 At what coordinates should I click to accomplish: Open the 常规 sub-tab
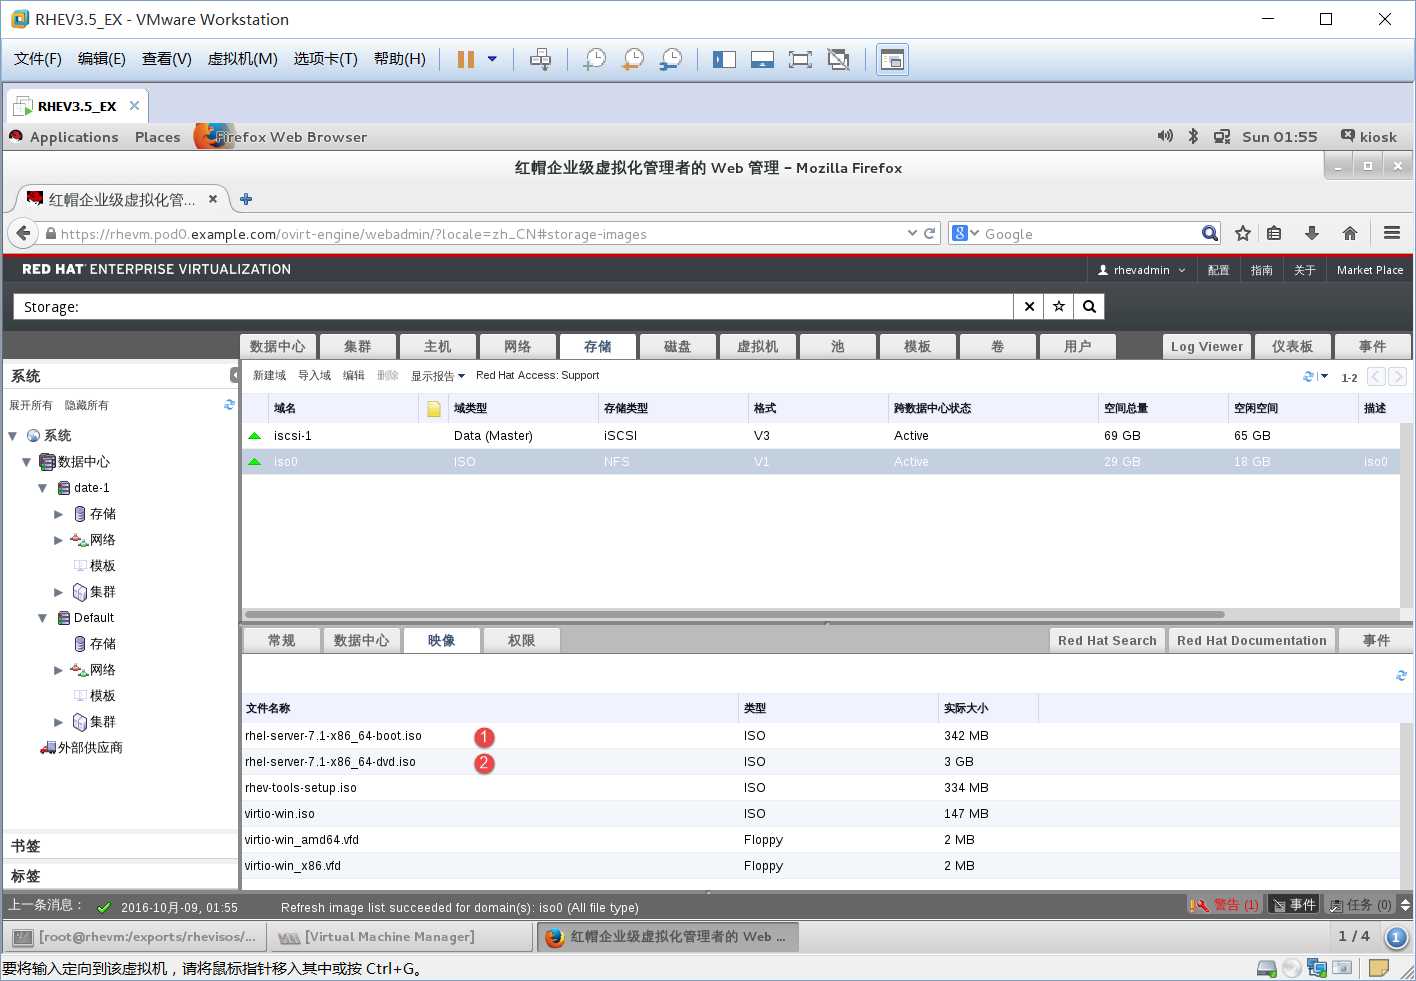point(282,640)
